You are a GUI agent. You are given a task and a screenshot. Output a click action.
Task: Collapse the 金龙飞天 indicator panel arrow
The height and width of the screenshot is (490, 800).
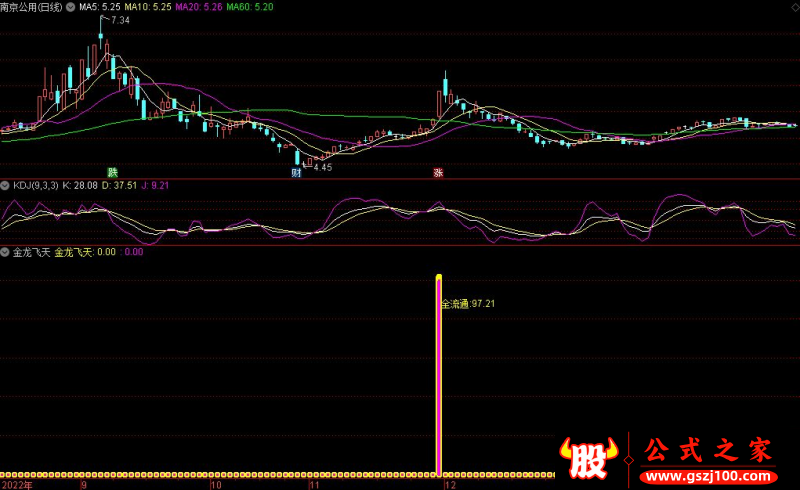point(5,253)
